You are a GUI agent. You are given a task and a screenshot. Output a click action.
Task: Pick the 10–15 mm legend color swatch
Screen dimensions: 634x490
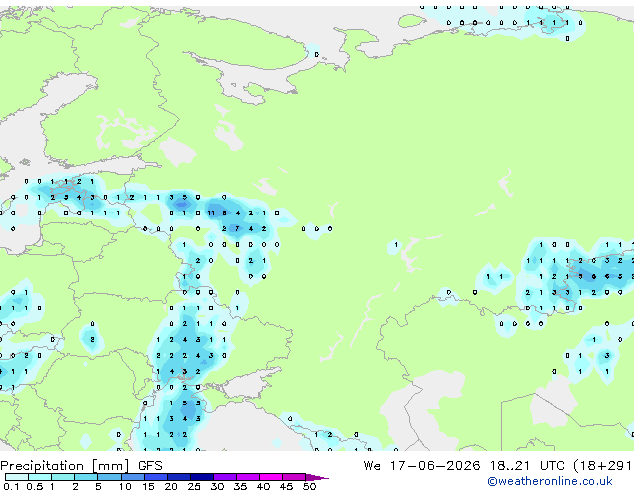pos(132,477)
